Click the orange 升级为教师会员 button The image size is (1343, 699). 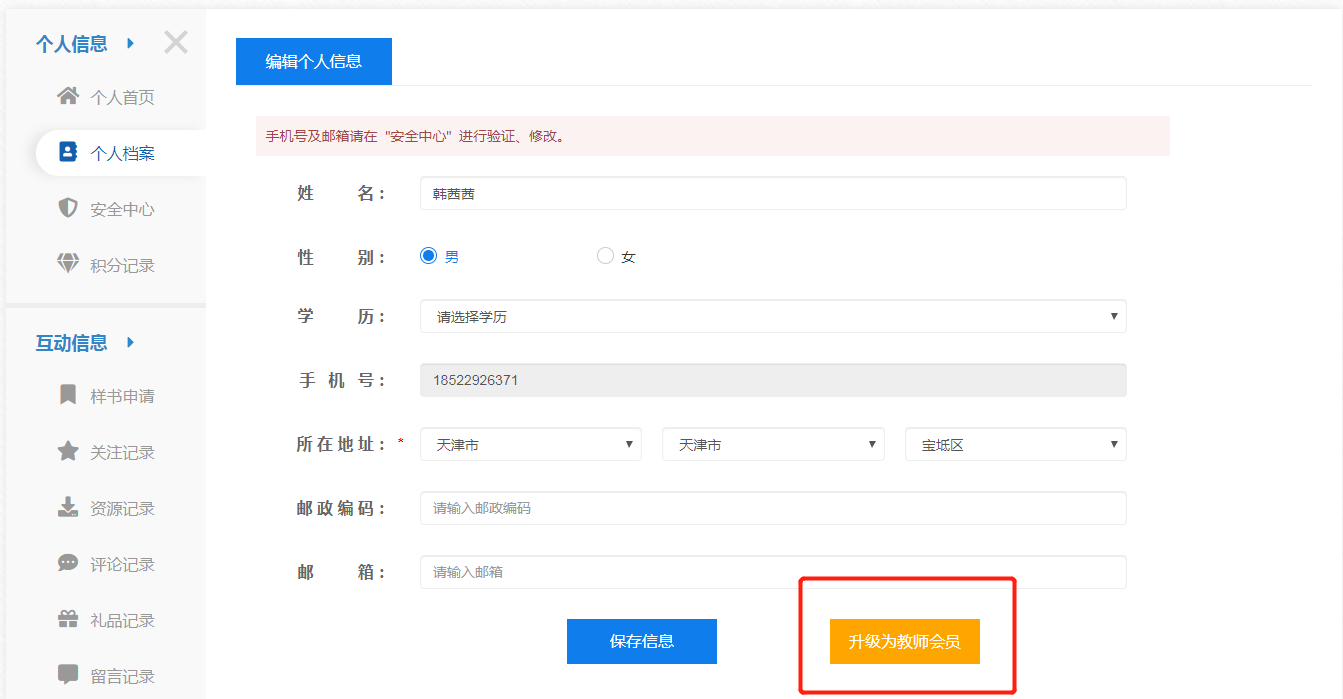pyautogui.click(x=904, y=641)
